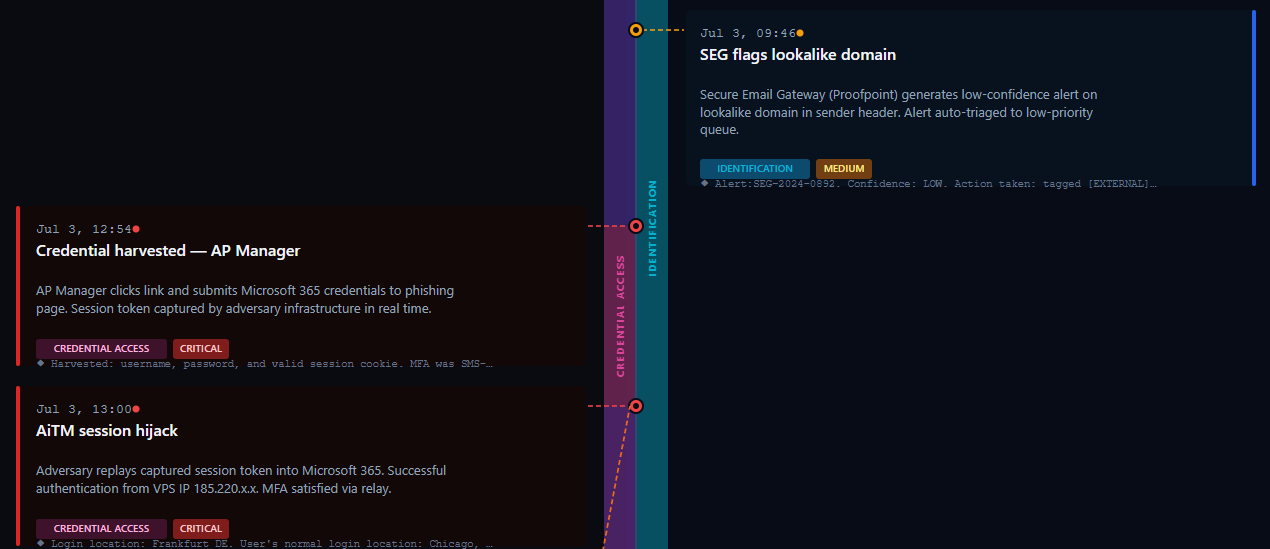Click the IDENTIFICATION tag badge
Image resolution: width=1270 pixels, height=549 pixels.
click(x=755, y=169)
